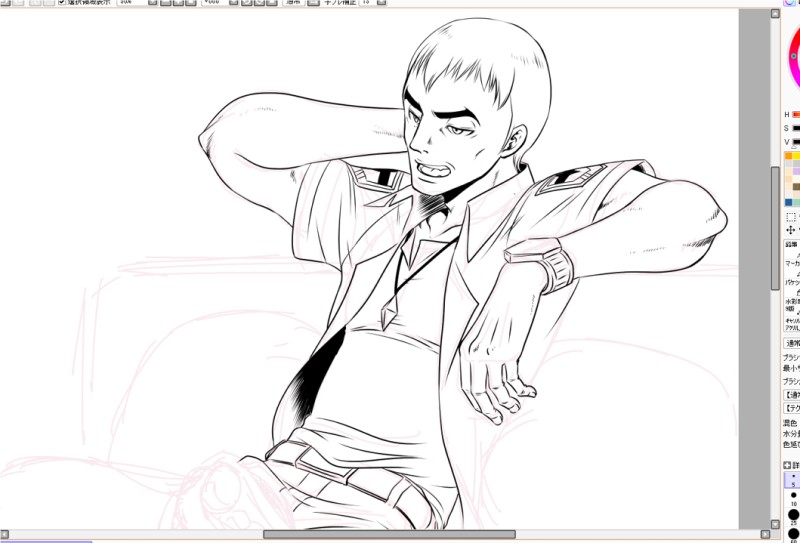Click the hue ring on color wheel
800x543 pixels.
(793, 55)
